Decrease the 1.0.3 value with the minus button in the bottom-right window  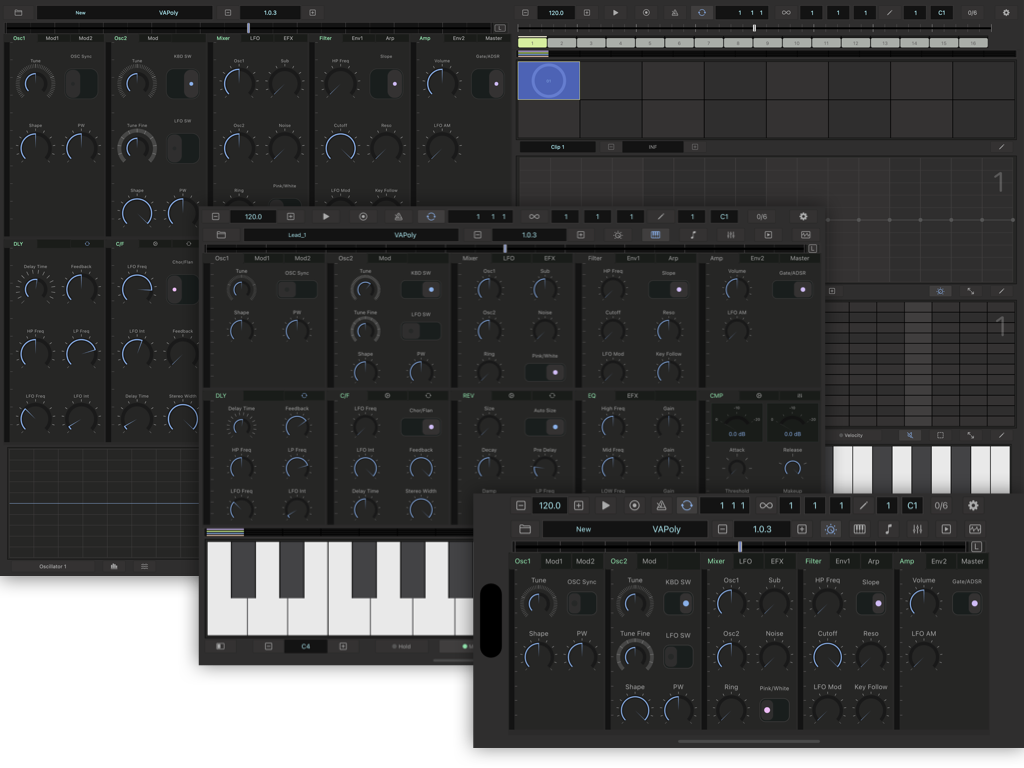click(x=722, y=529)
